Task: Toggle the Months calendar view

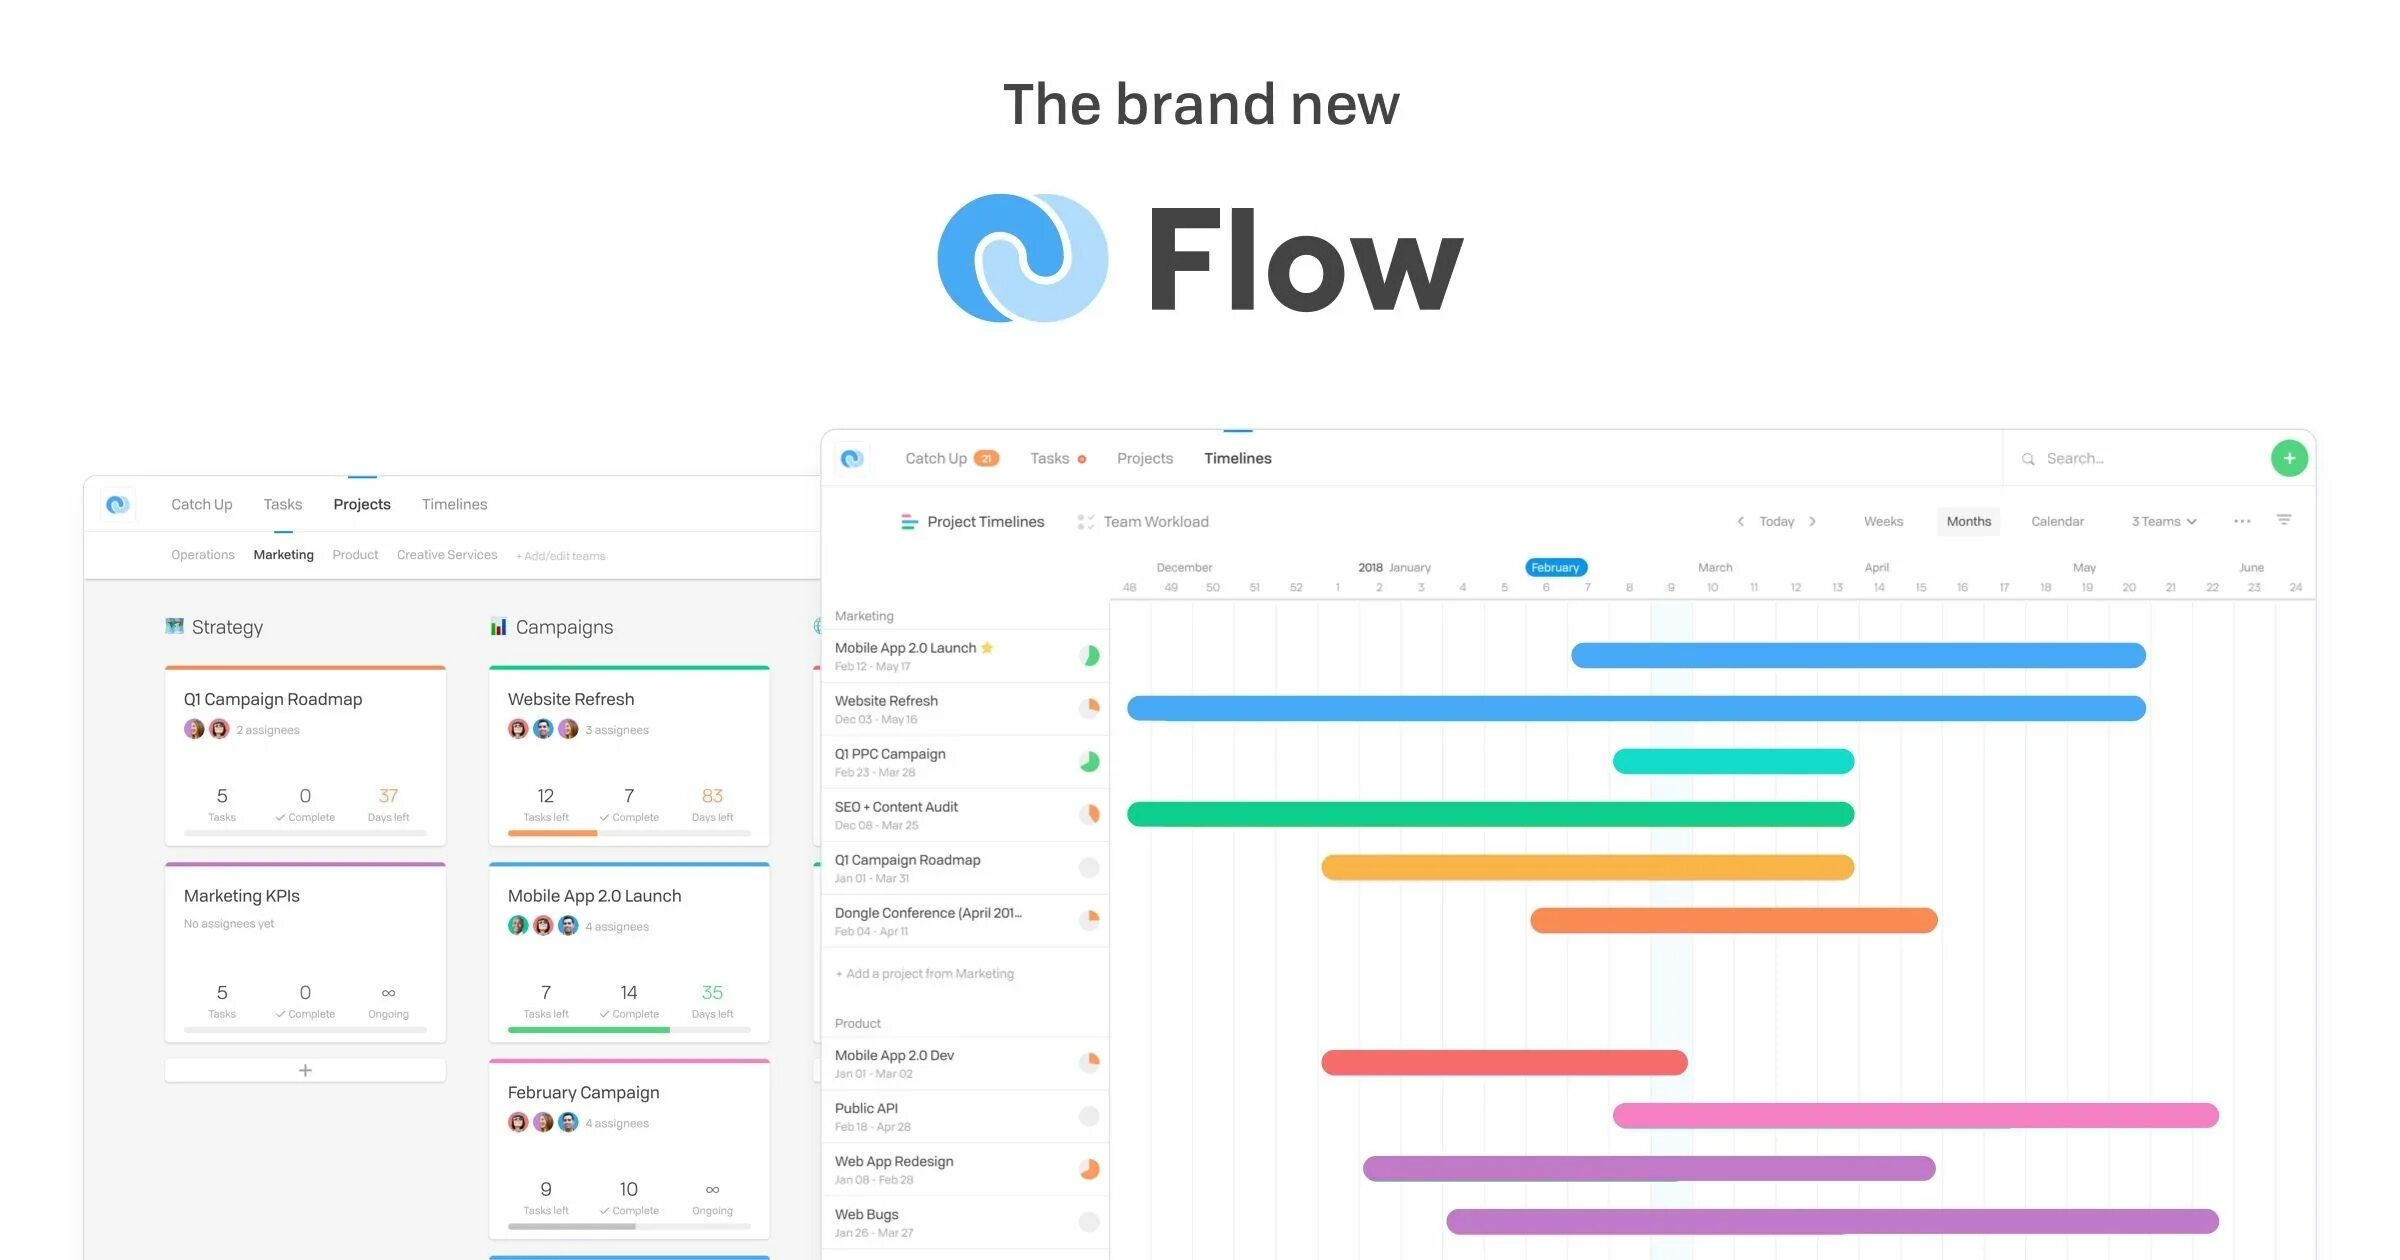Action: 1968,521
